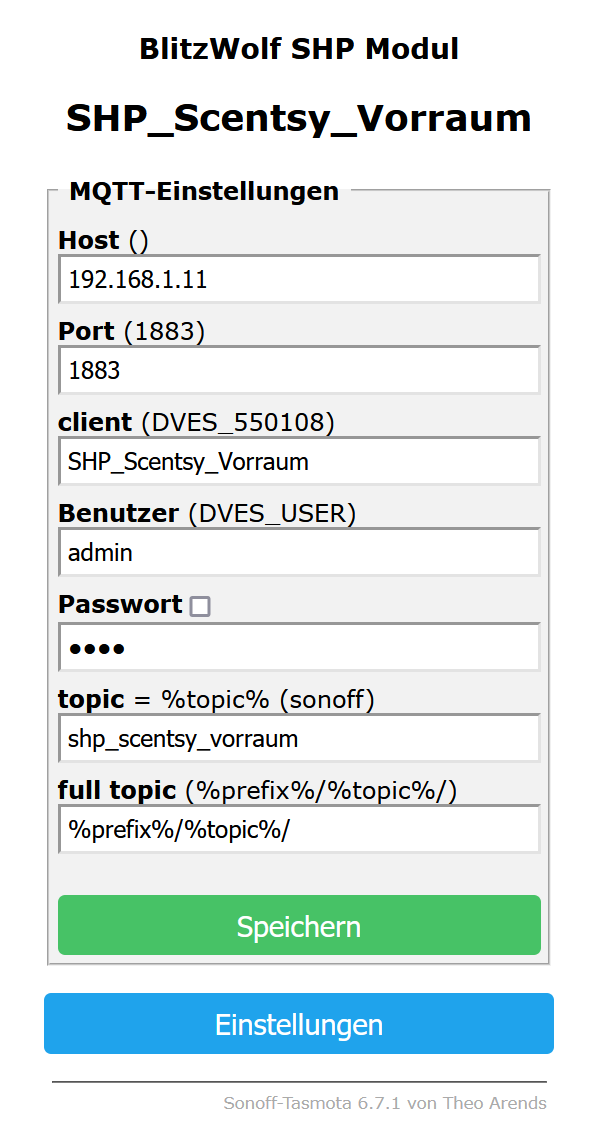Screen dimensions: 602x1146
Task: Click the masked Passwort input field
Action: click(300, 647)
